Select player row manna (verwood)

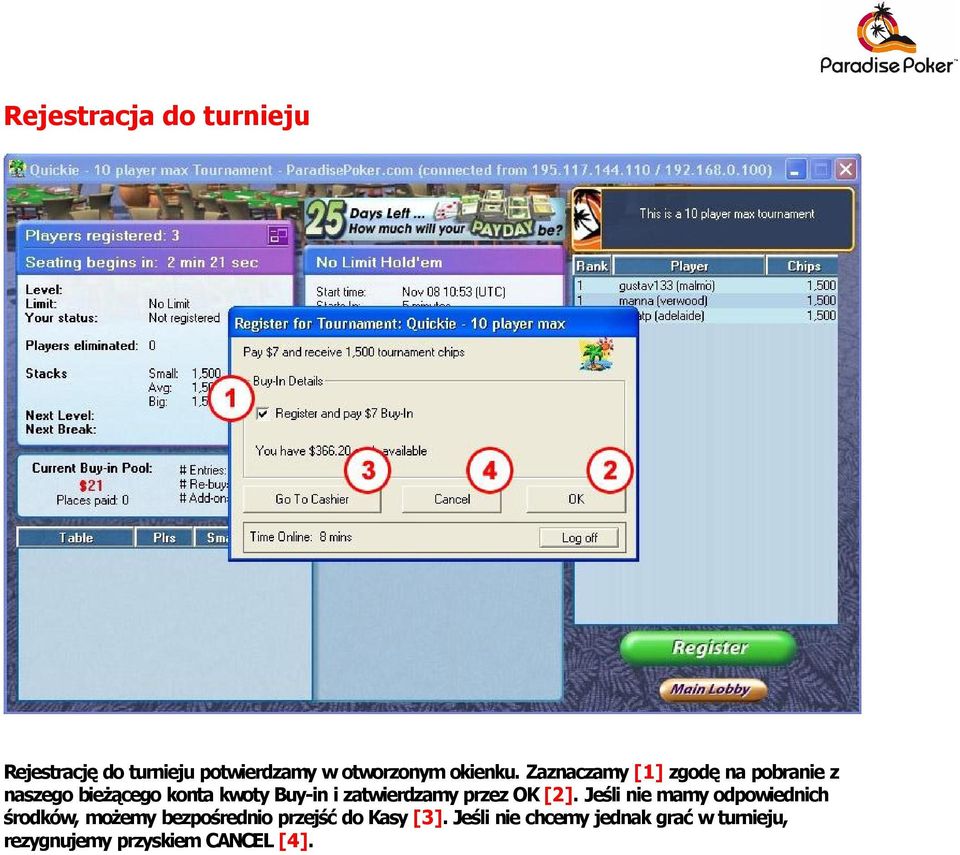click(706, 301)
